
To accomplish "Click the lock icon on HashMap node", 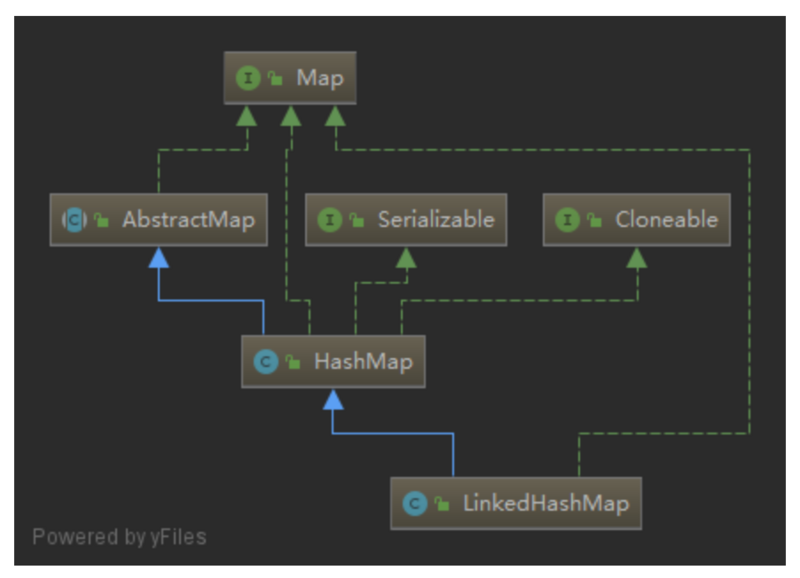I will (x=292, y=362).
